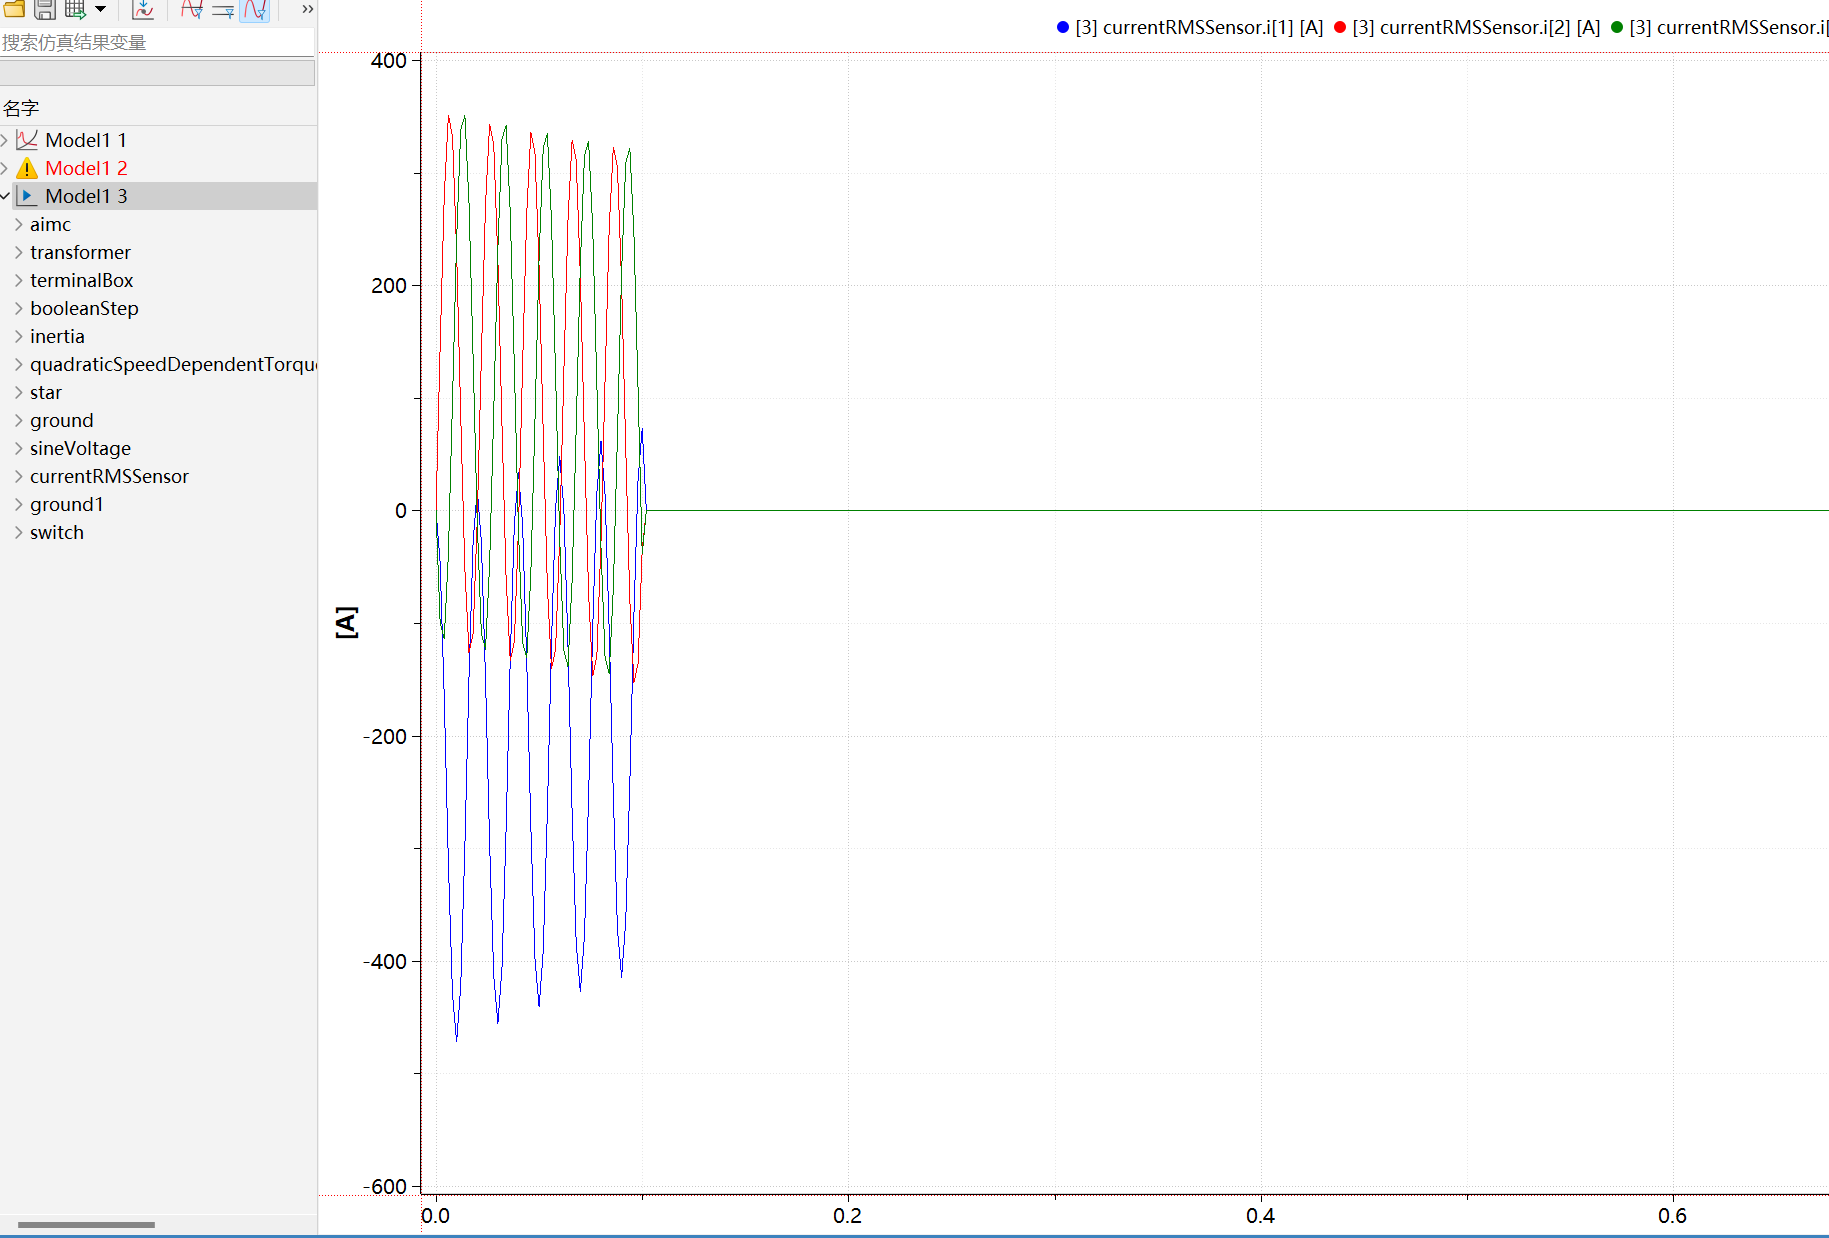Show more toolbar items via double chevron
1829x1238 pixels.
(308, 9)
